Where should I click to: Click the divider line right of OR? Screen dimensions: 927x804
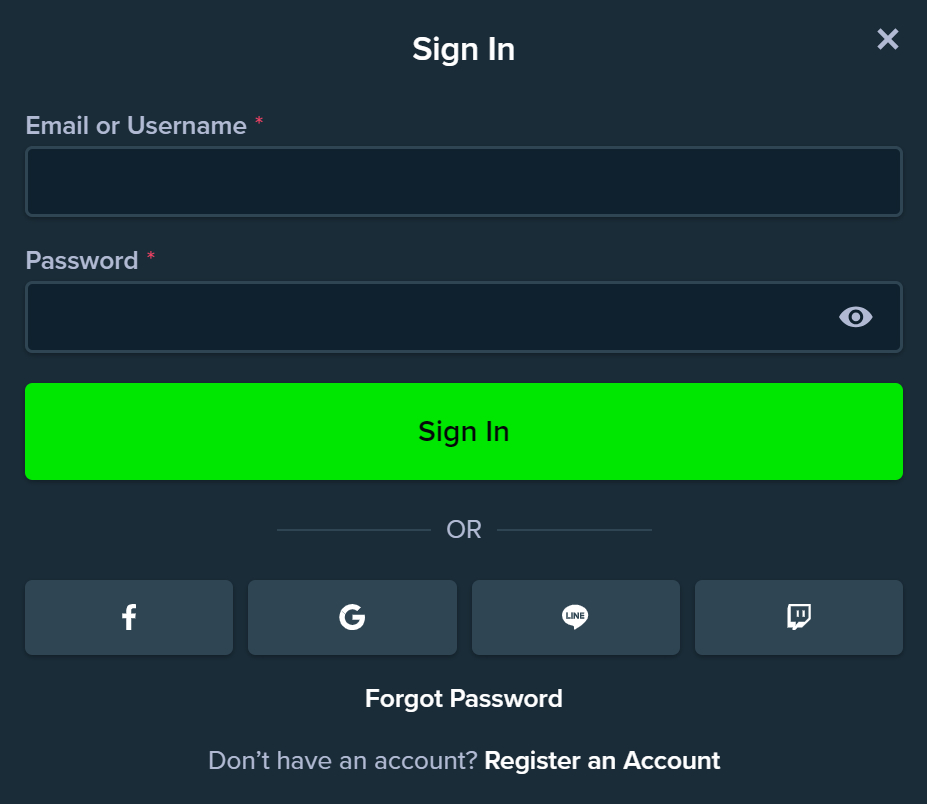(x=574, y=530)
